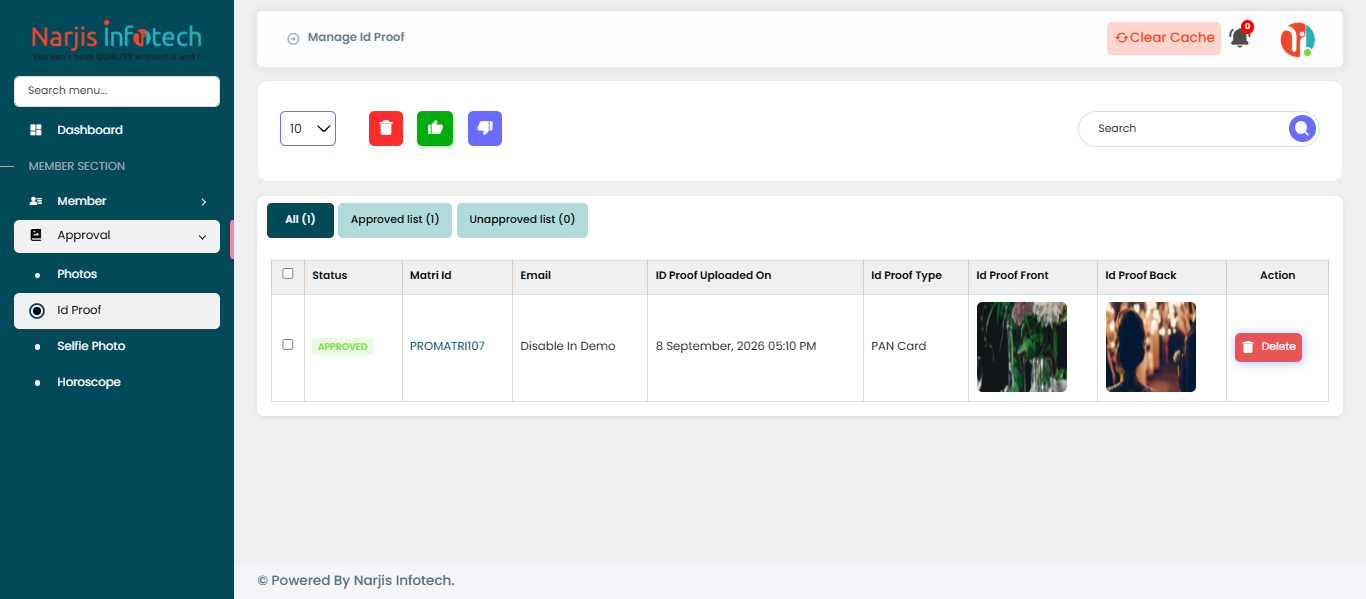Go to Dashboard in the sidebar
The height and width of the screenshot is (599, 1366).
coord(90,130)
